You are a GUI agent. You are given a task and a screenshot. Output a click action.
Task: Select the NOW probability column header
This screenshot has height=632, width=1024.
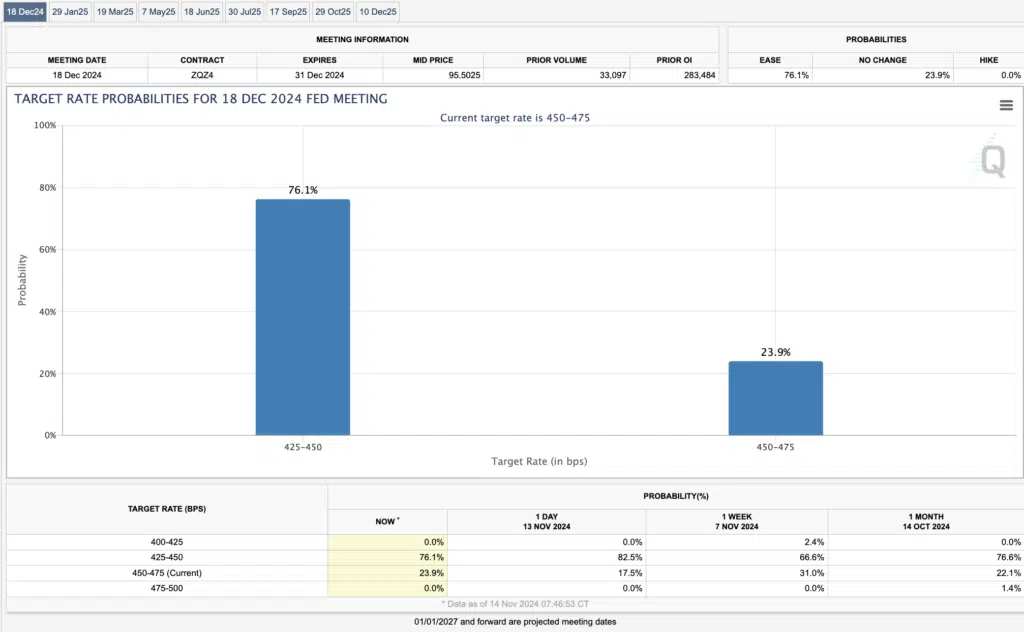point(387,521)
